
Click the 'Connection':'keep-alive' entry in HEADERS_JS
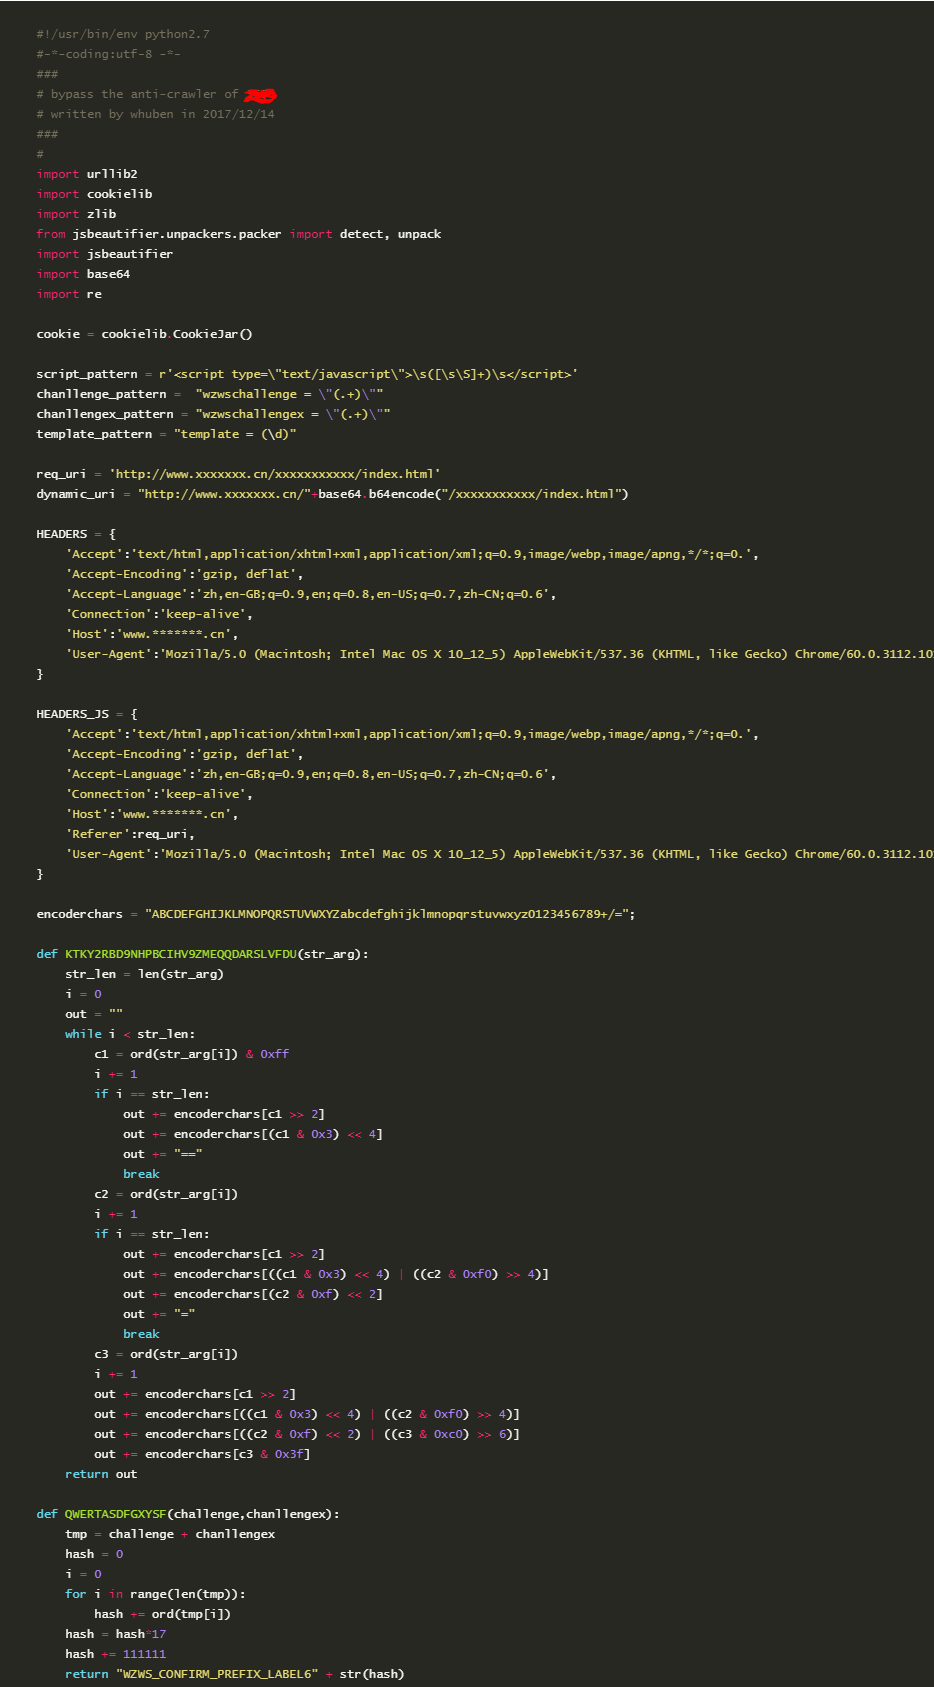[x=159, y=794]
